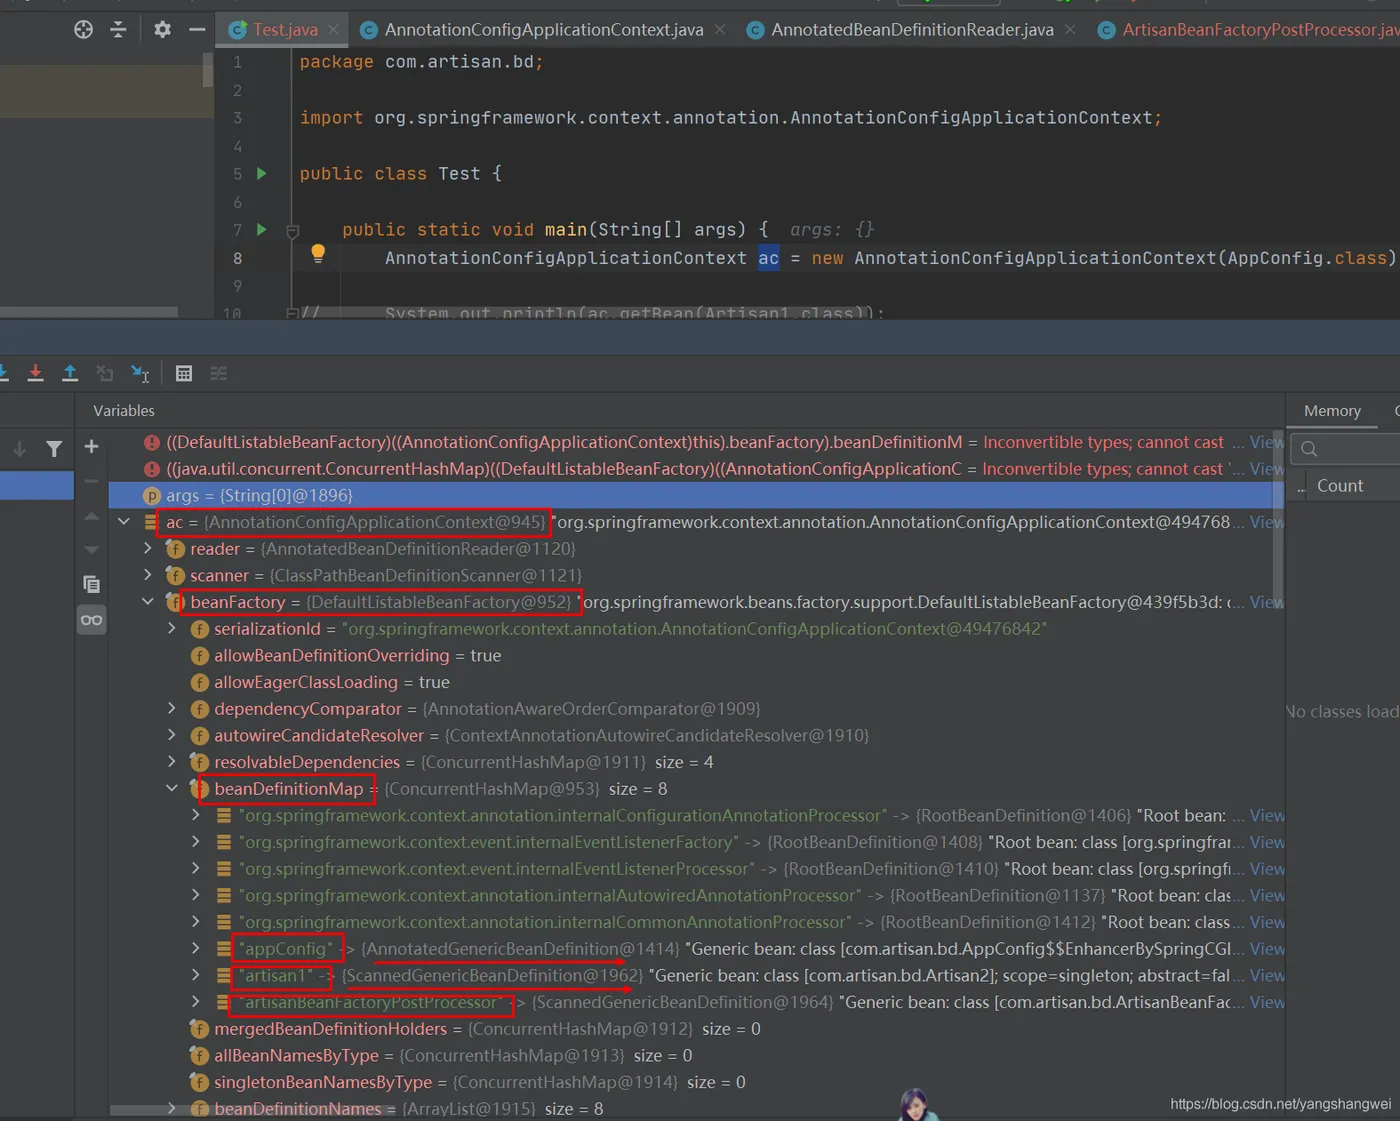Click the Force Step Into red arrow icon
This screenshot has height=1121, width=1400.
(x=35, y=373)
